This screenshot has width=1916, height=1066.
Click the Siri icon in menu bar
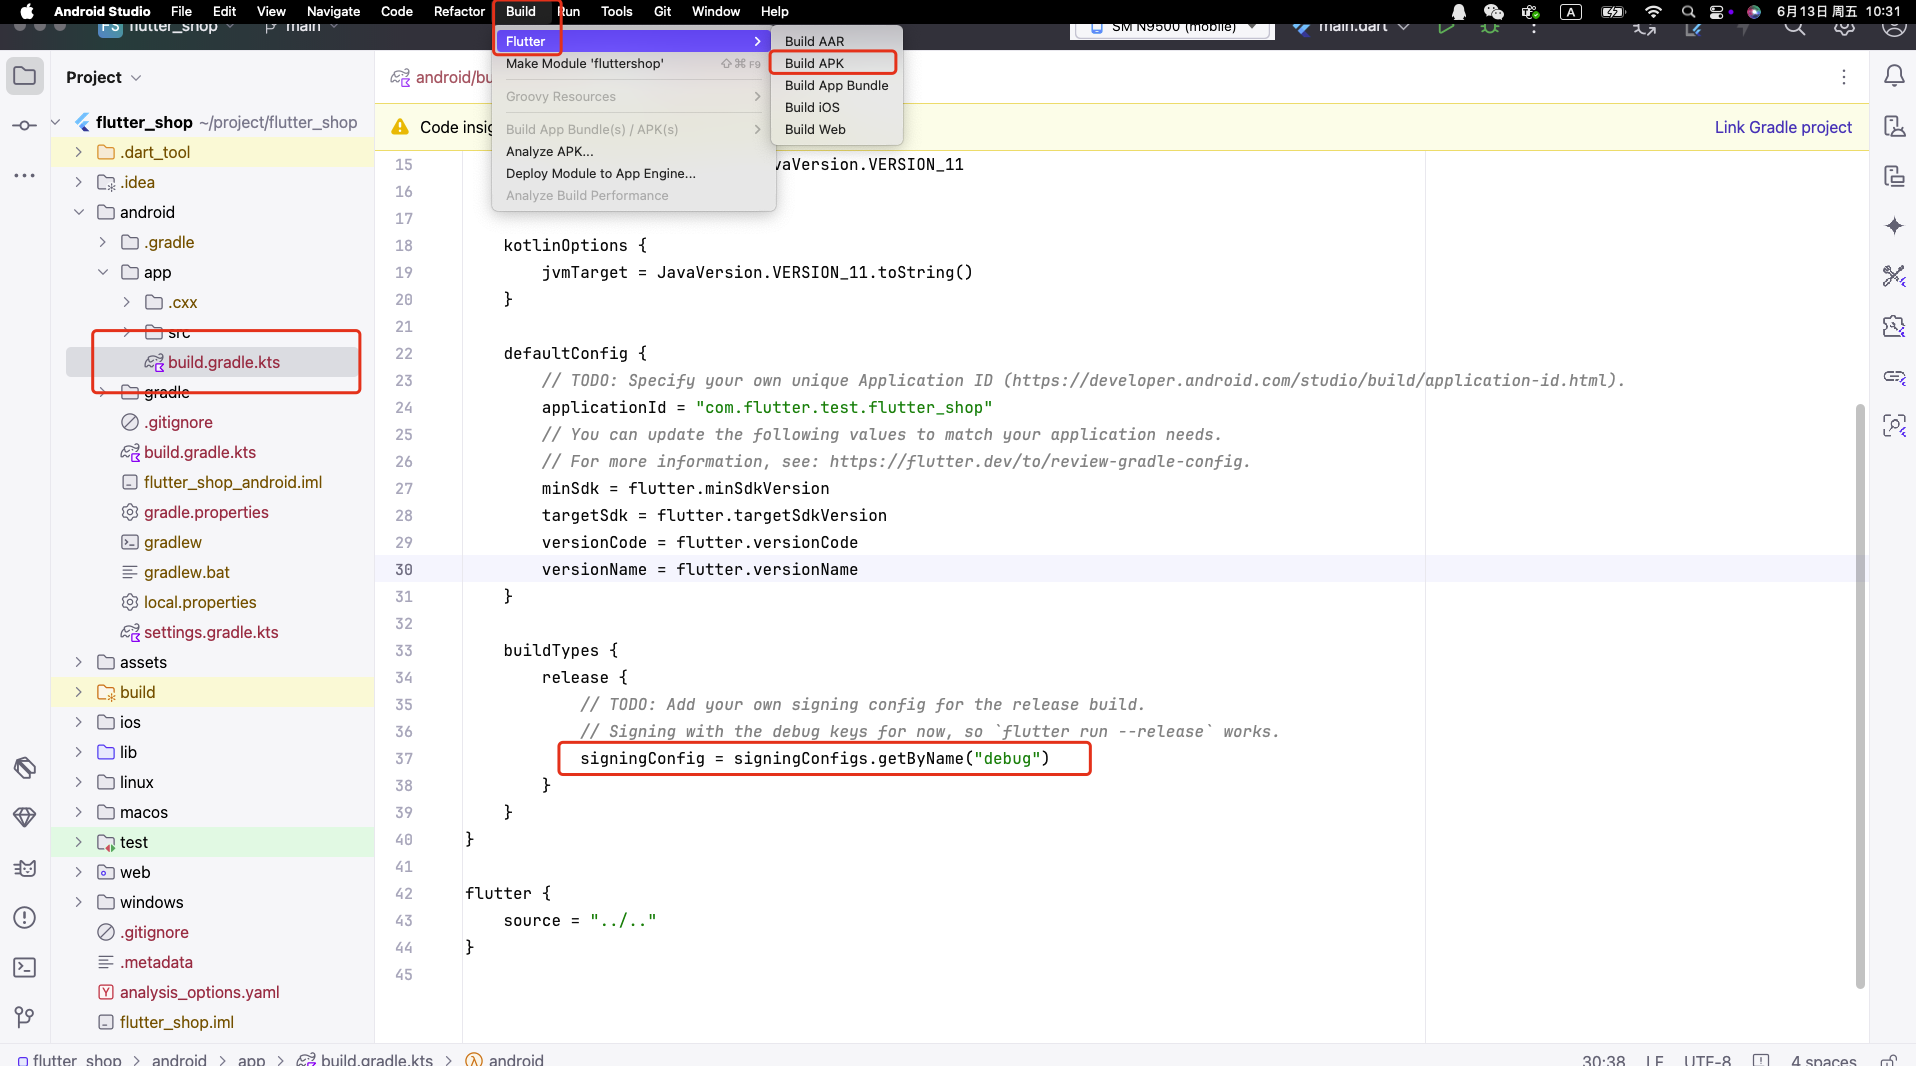click(1753, 12)
